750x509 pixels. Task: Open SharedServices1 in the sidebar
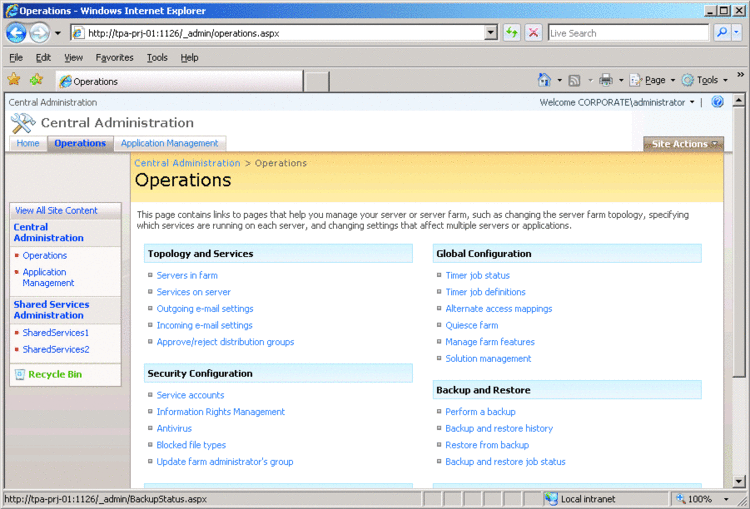coord(55,332)
